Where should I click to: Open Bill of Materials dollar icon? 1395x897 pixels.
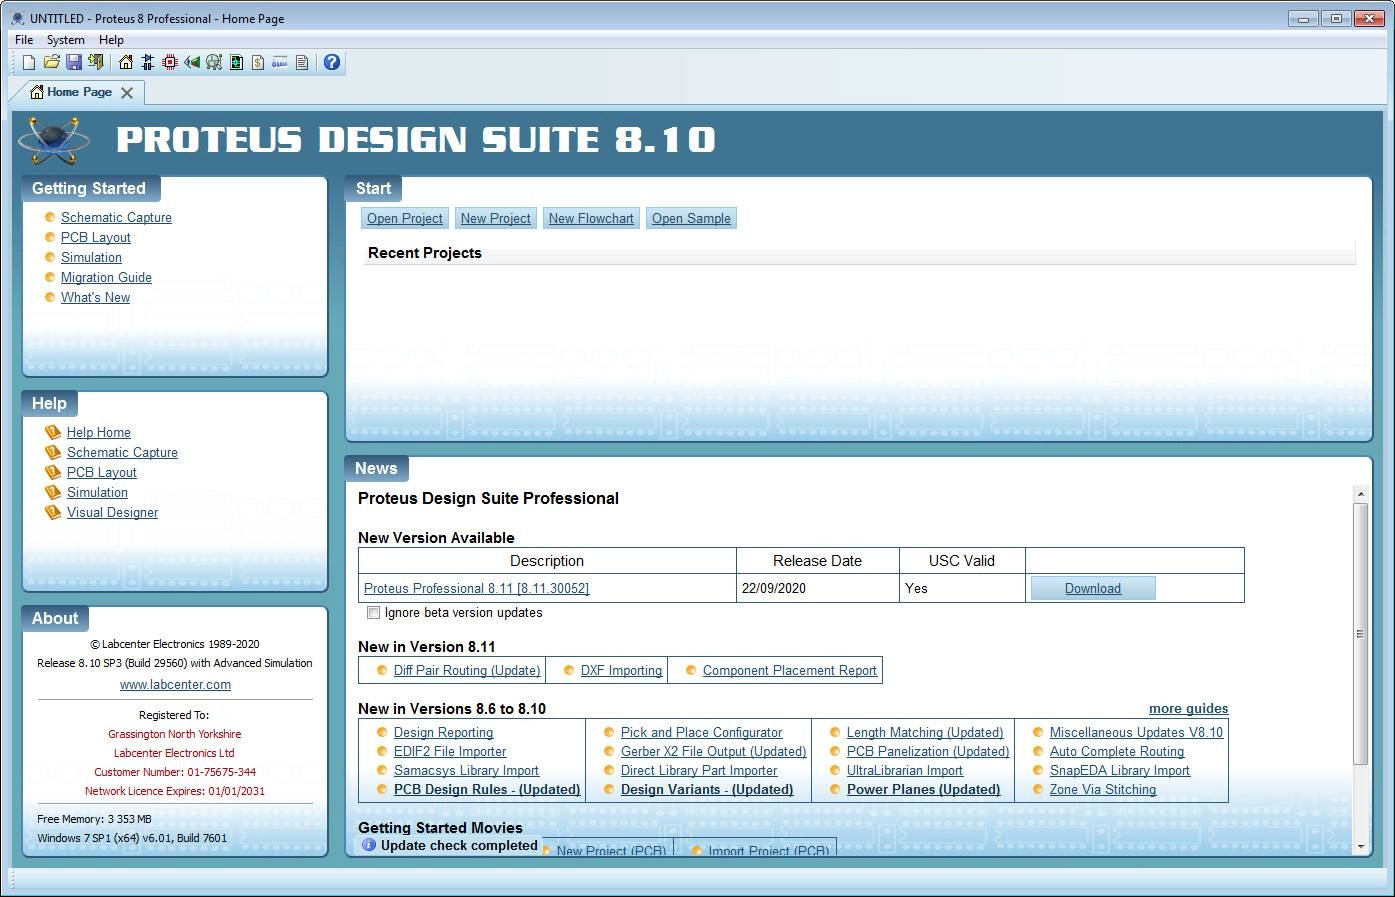[258, 63]
